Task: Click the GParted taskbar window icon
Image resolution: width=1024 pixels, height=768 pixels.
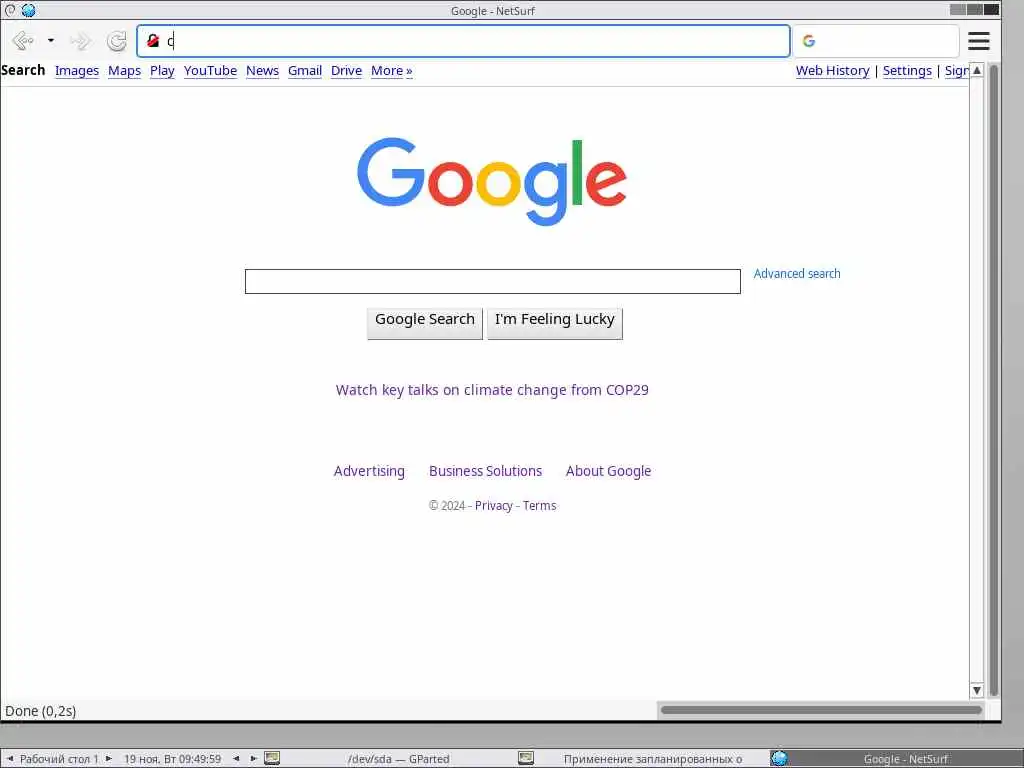Action: coord(272,758)
